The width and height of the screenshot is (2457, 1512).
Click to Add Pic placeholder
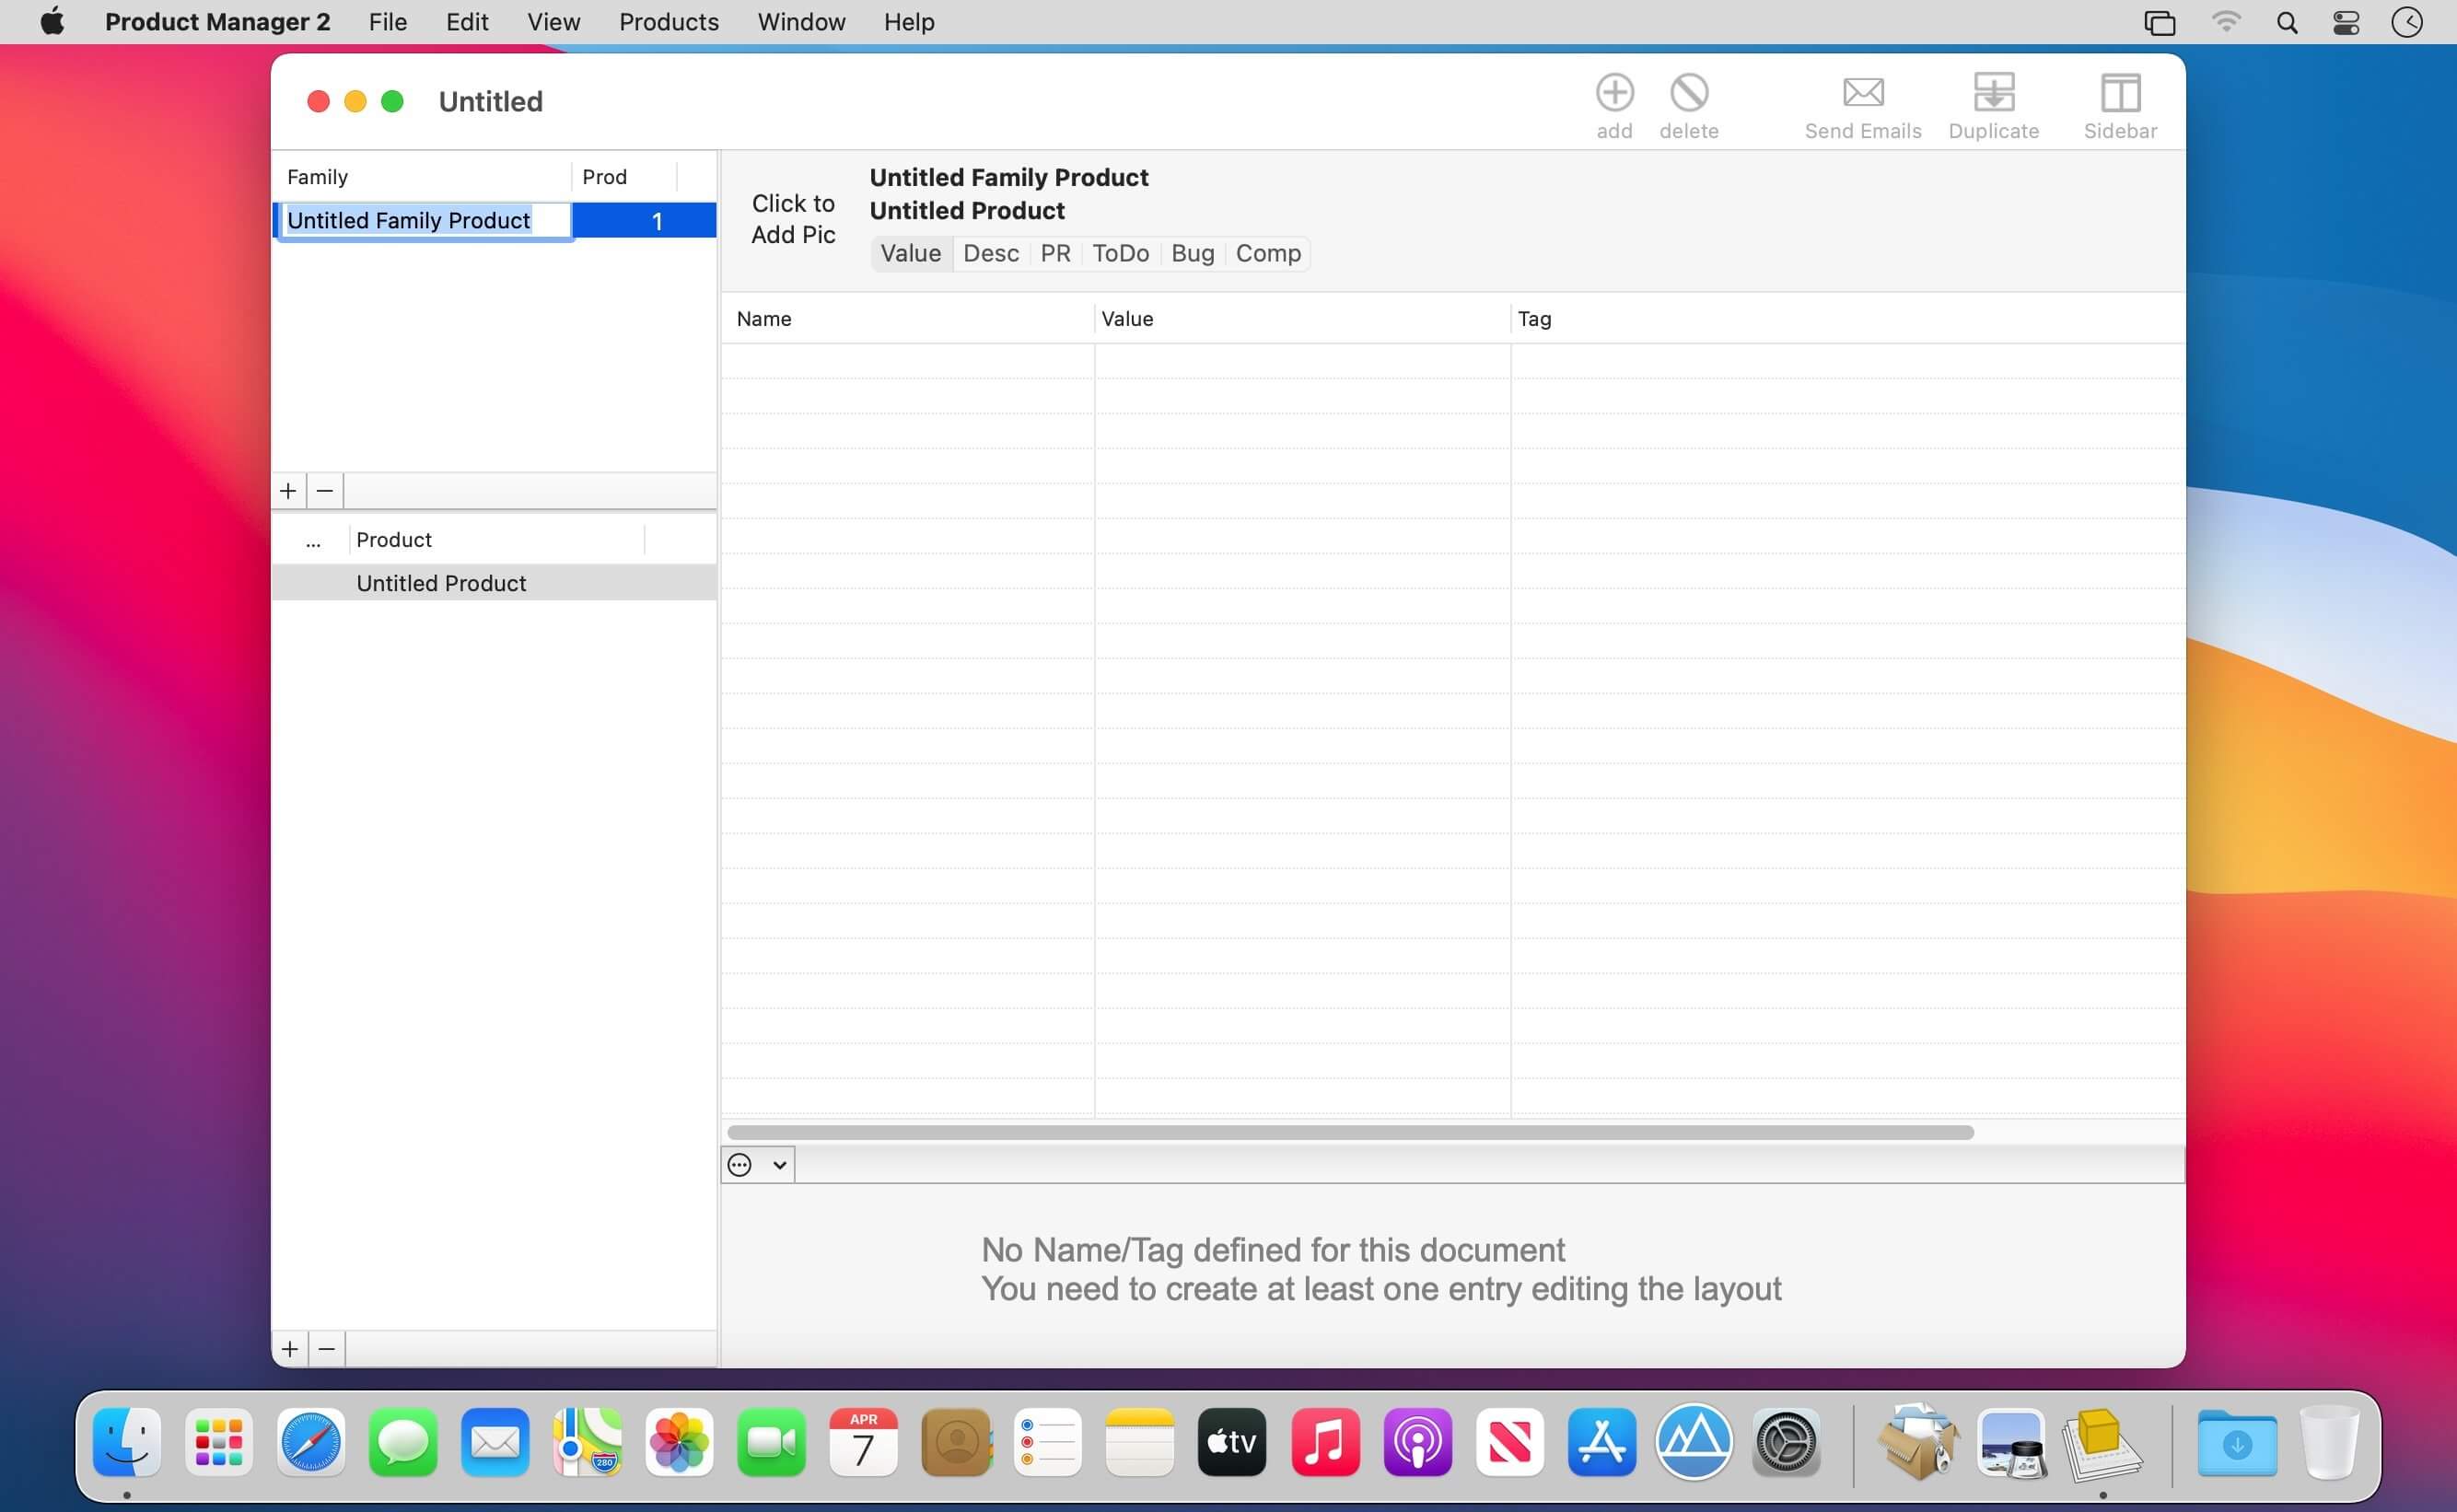793,219
